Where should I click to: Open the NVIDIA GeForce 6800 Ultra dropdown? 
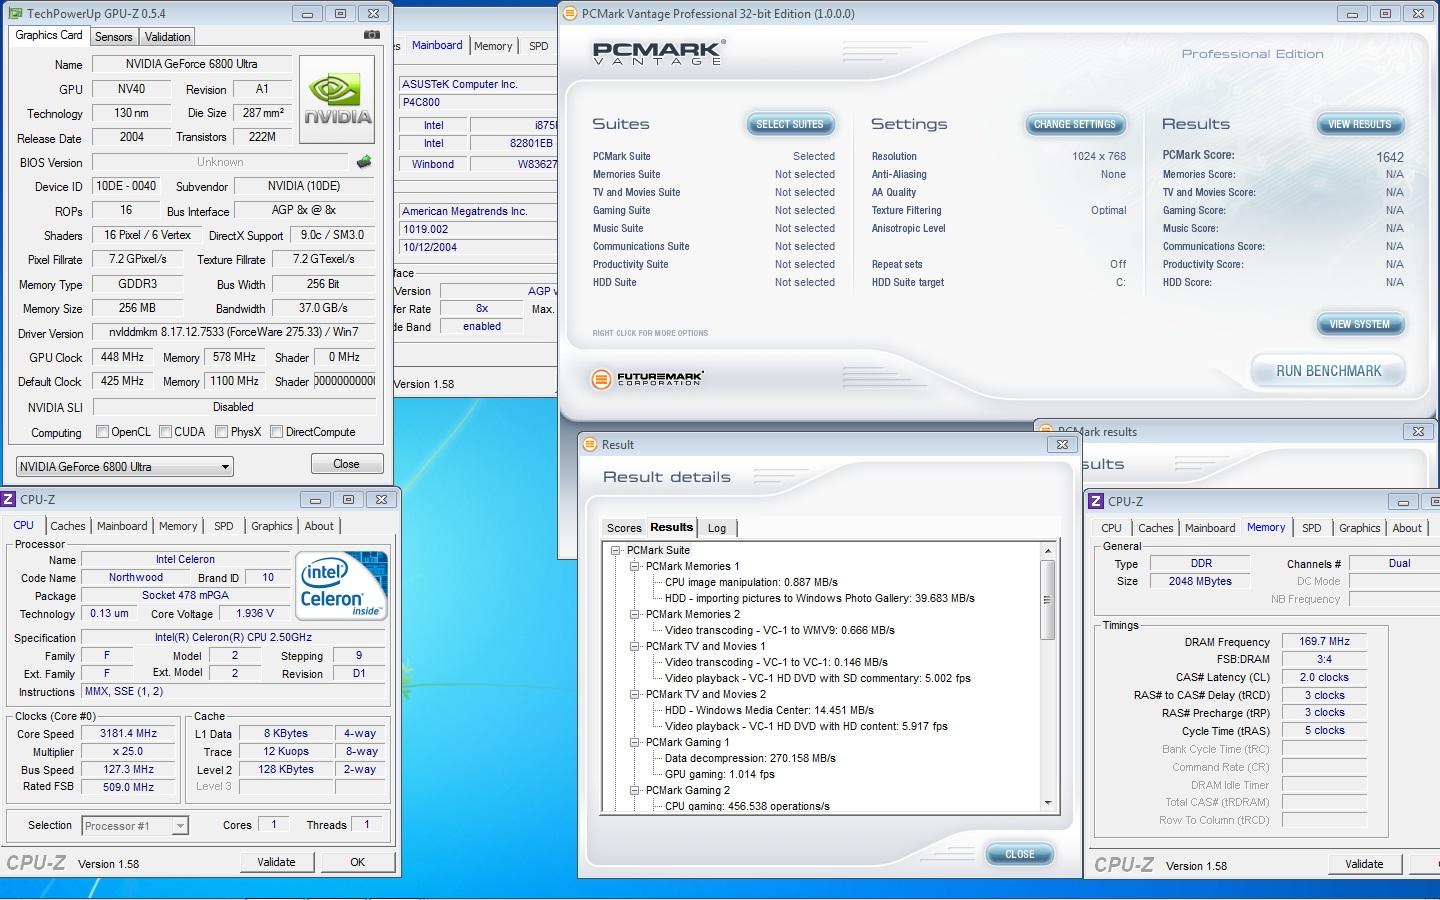pyautogui.click(x=125, y=466)
